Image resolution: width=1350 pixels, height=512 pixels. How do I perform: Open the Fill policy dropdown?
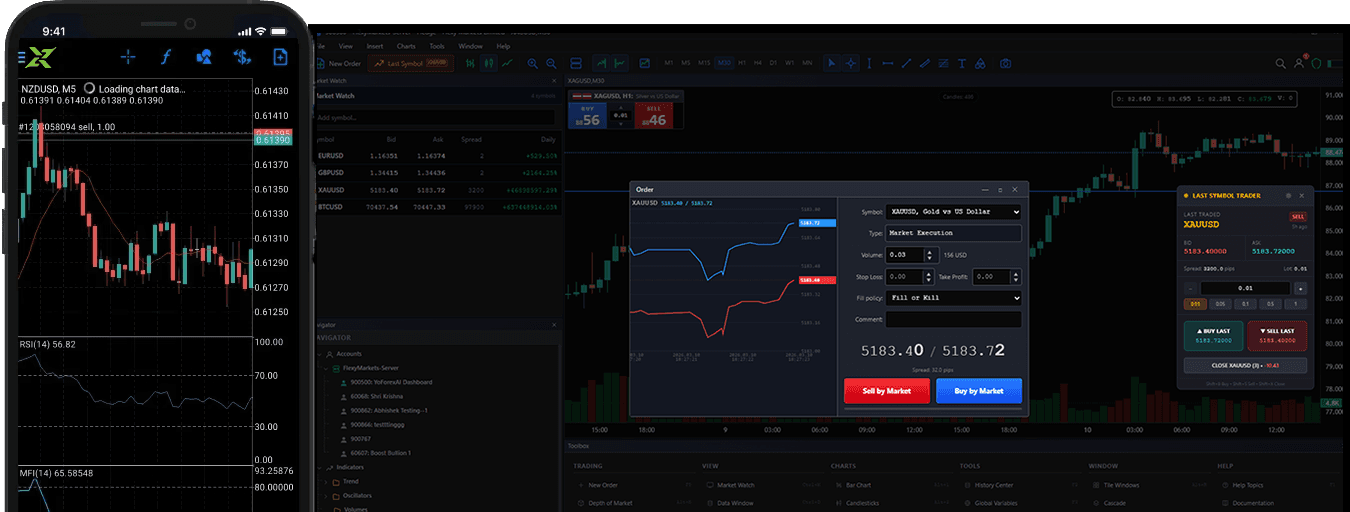(954, 298)
